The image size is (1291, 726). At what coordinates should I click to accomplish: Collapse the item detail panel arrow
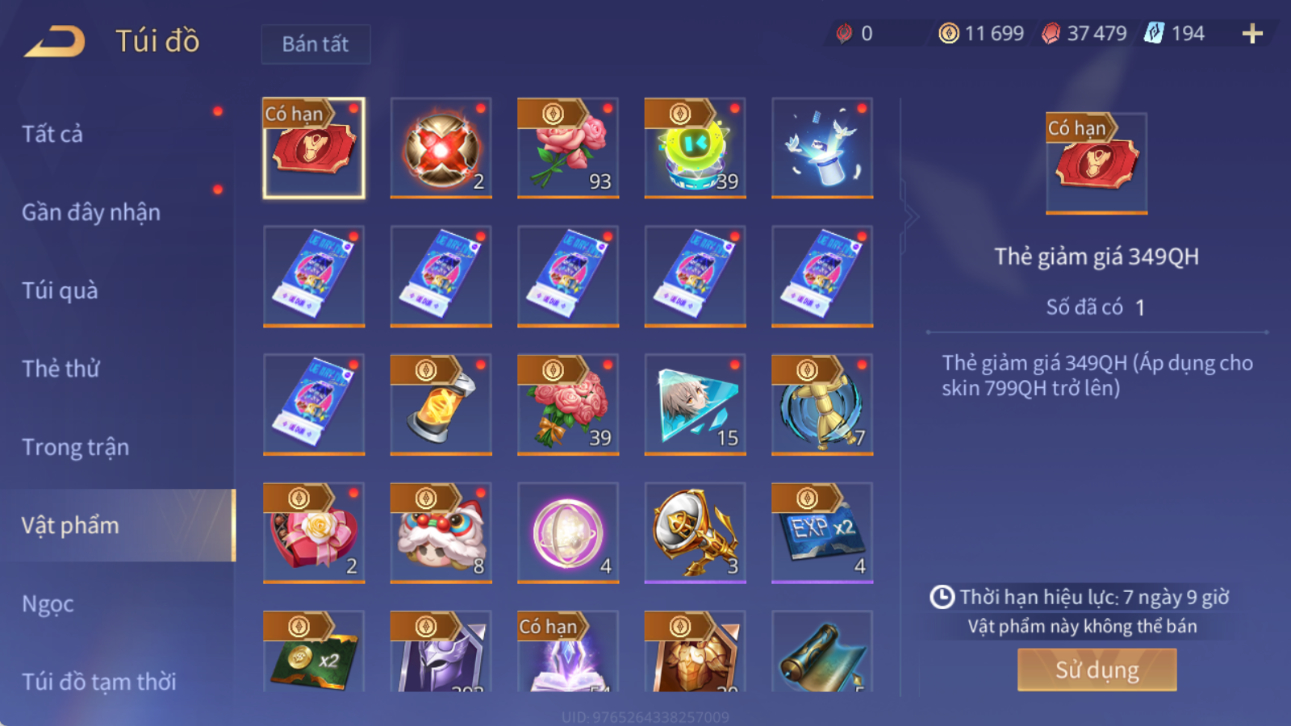click(908, 215)
